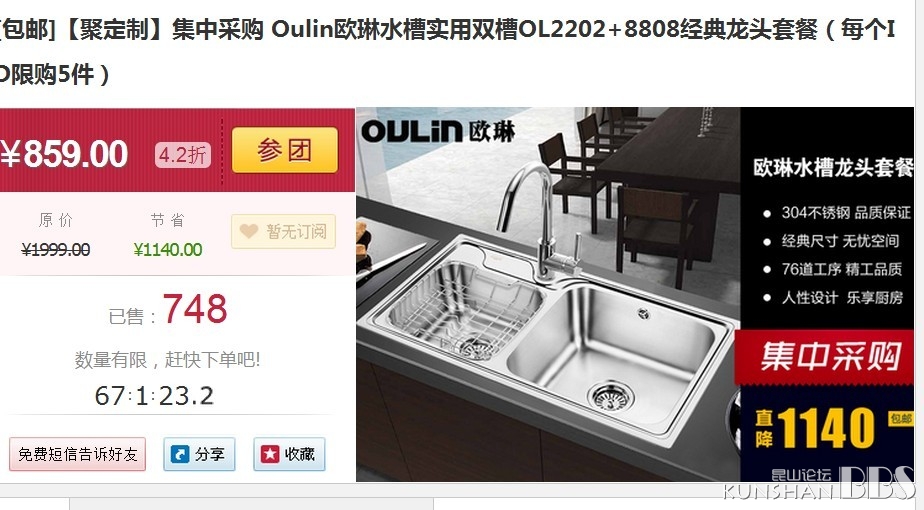This screenshot has height=510, width=924.
Task: Click the 暂无订阅 subscription button
Action: click(283, 231)
